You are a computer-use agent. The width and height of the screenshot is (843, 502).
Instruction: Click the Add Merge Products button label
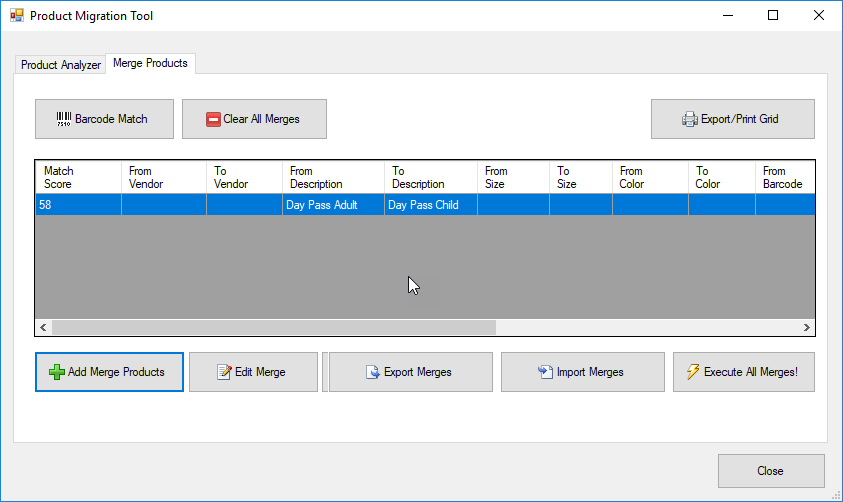point(116,372)
